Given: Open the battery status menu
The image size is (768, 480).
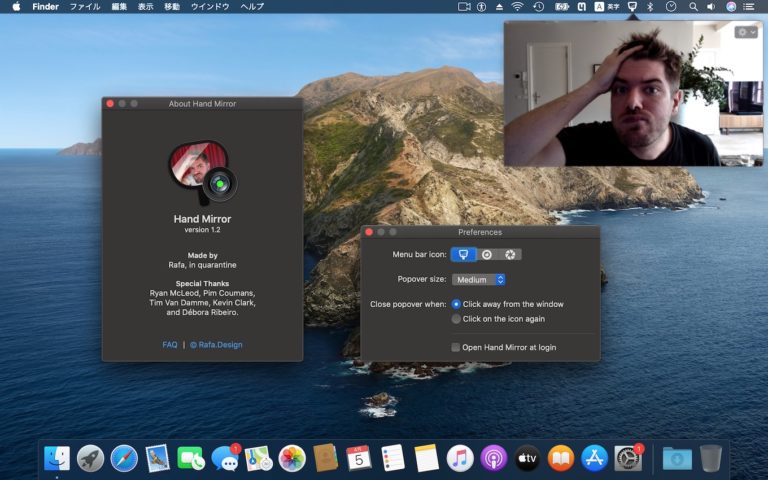Looking at the screenshot, I should [x=562, y=6].
